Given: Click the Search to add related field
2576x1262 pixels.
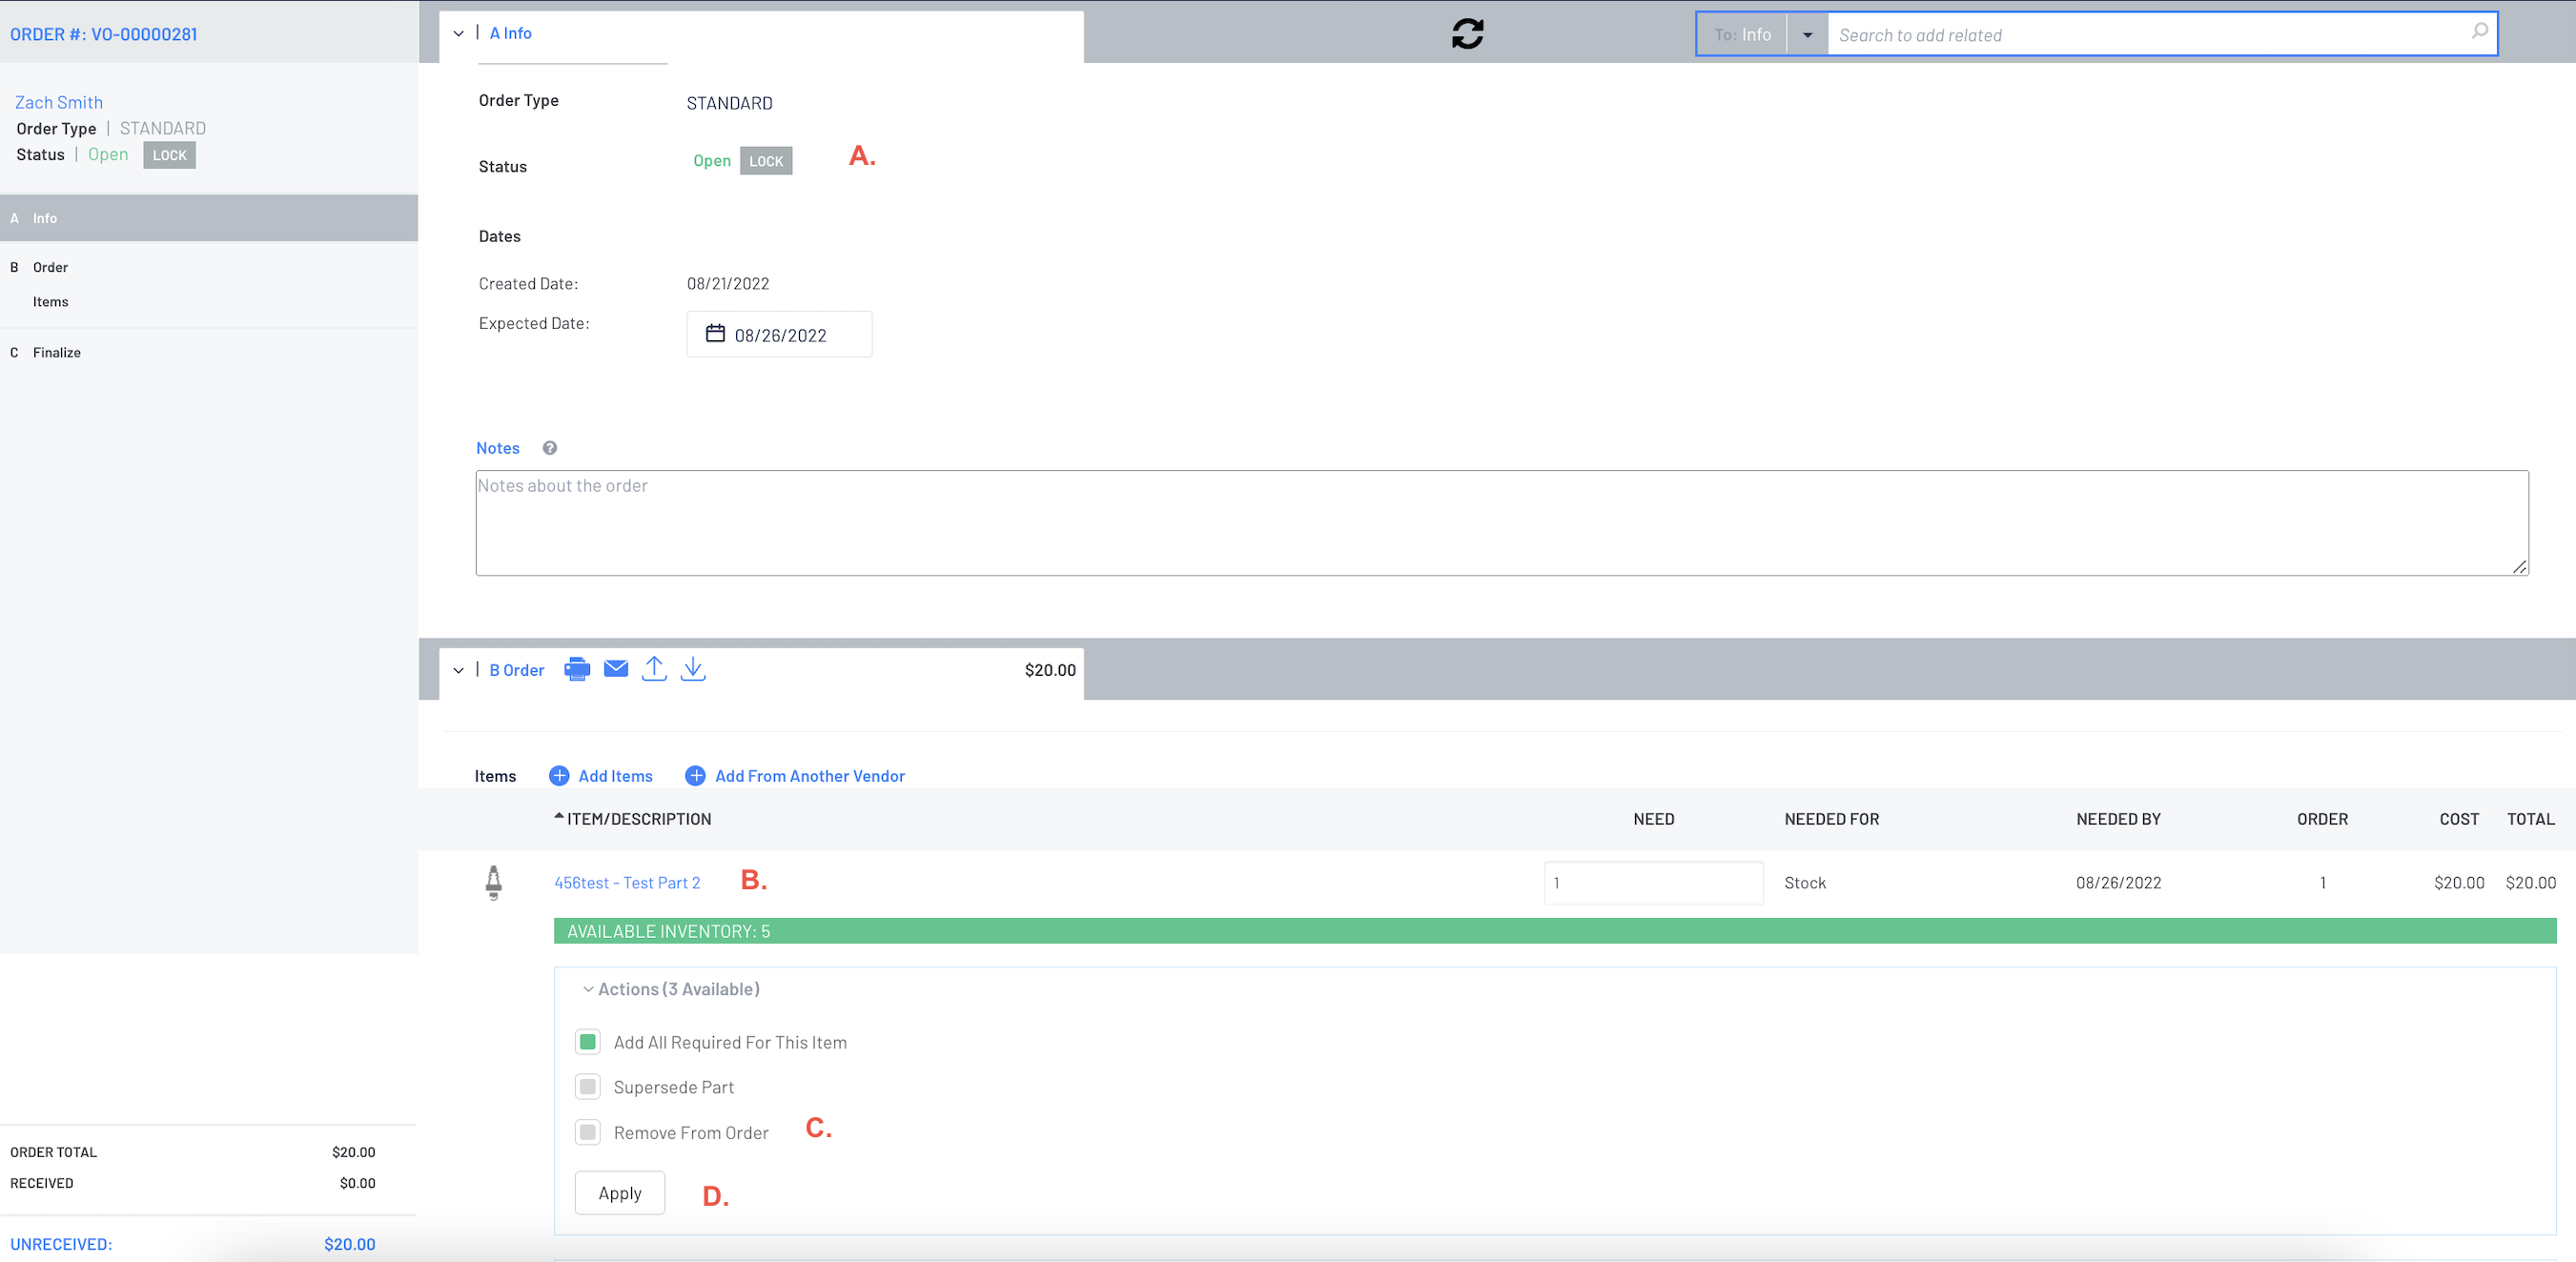Looking at the screenshot, I should click(x=2162, y=35).
